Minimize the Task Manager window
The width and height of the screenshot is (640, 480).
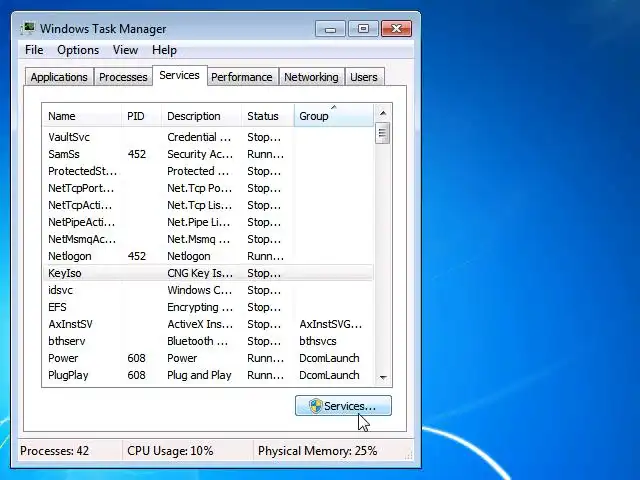click(331, 29)
